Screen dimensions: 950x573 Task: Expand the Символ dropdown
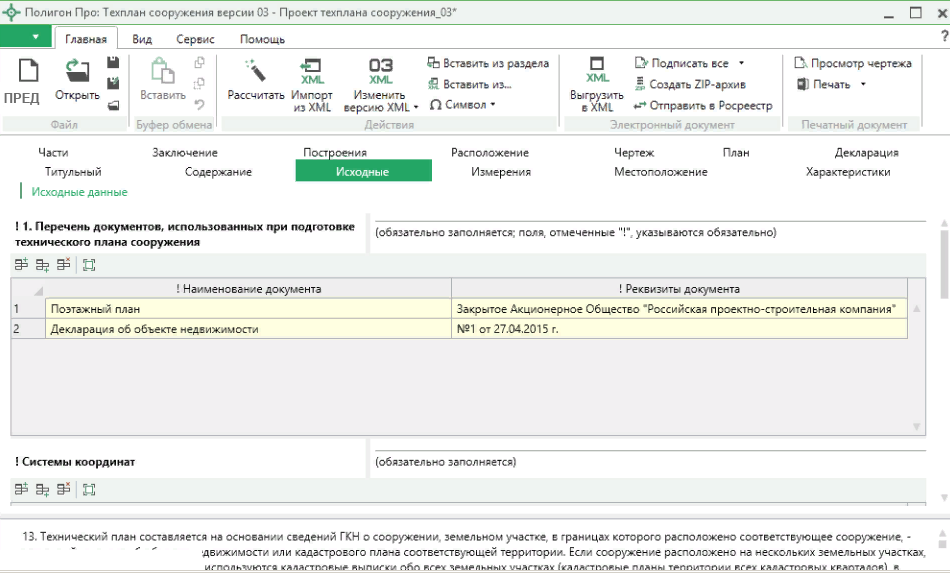(x=463, y=105)
